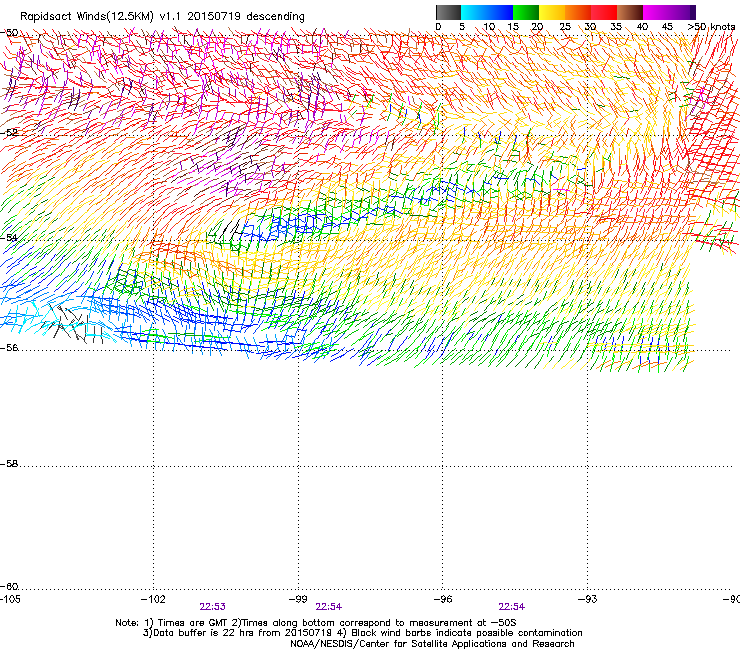
Task: Click the 'Black wind barbs indicate possible contamination' note
Action: click(467, 633)
